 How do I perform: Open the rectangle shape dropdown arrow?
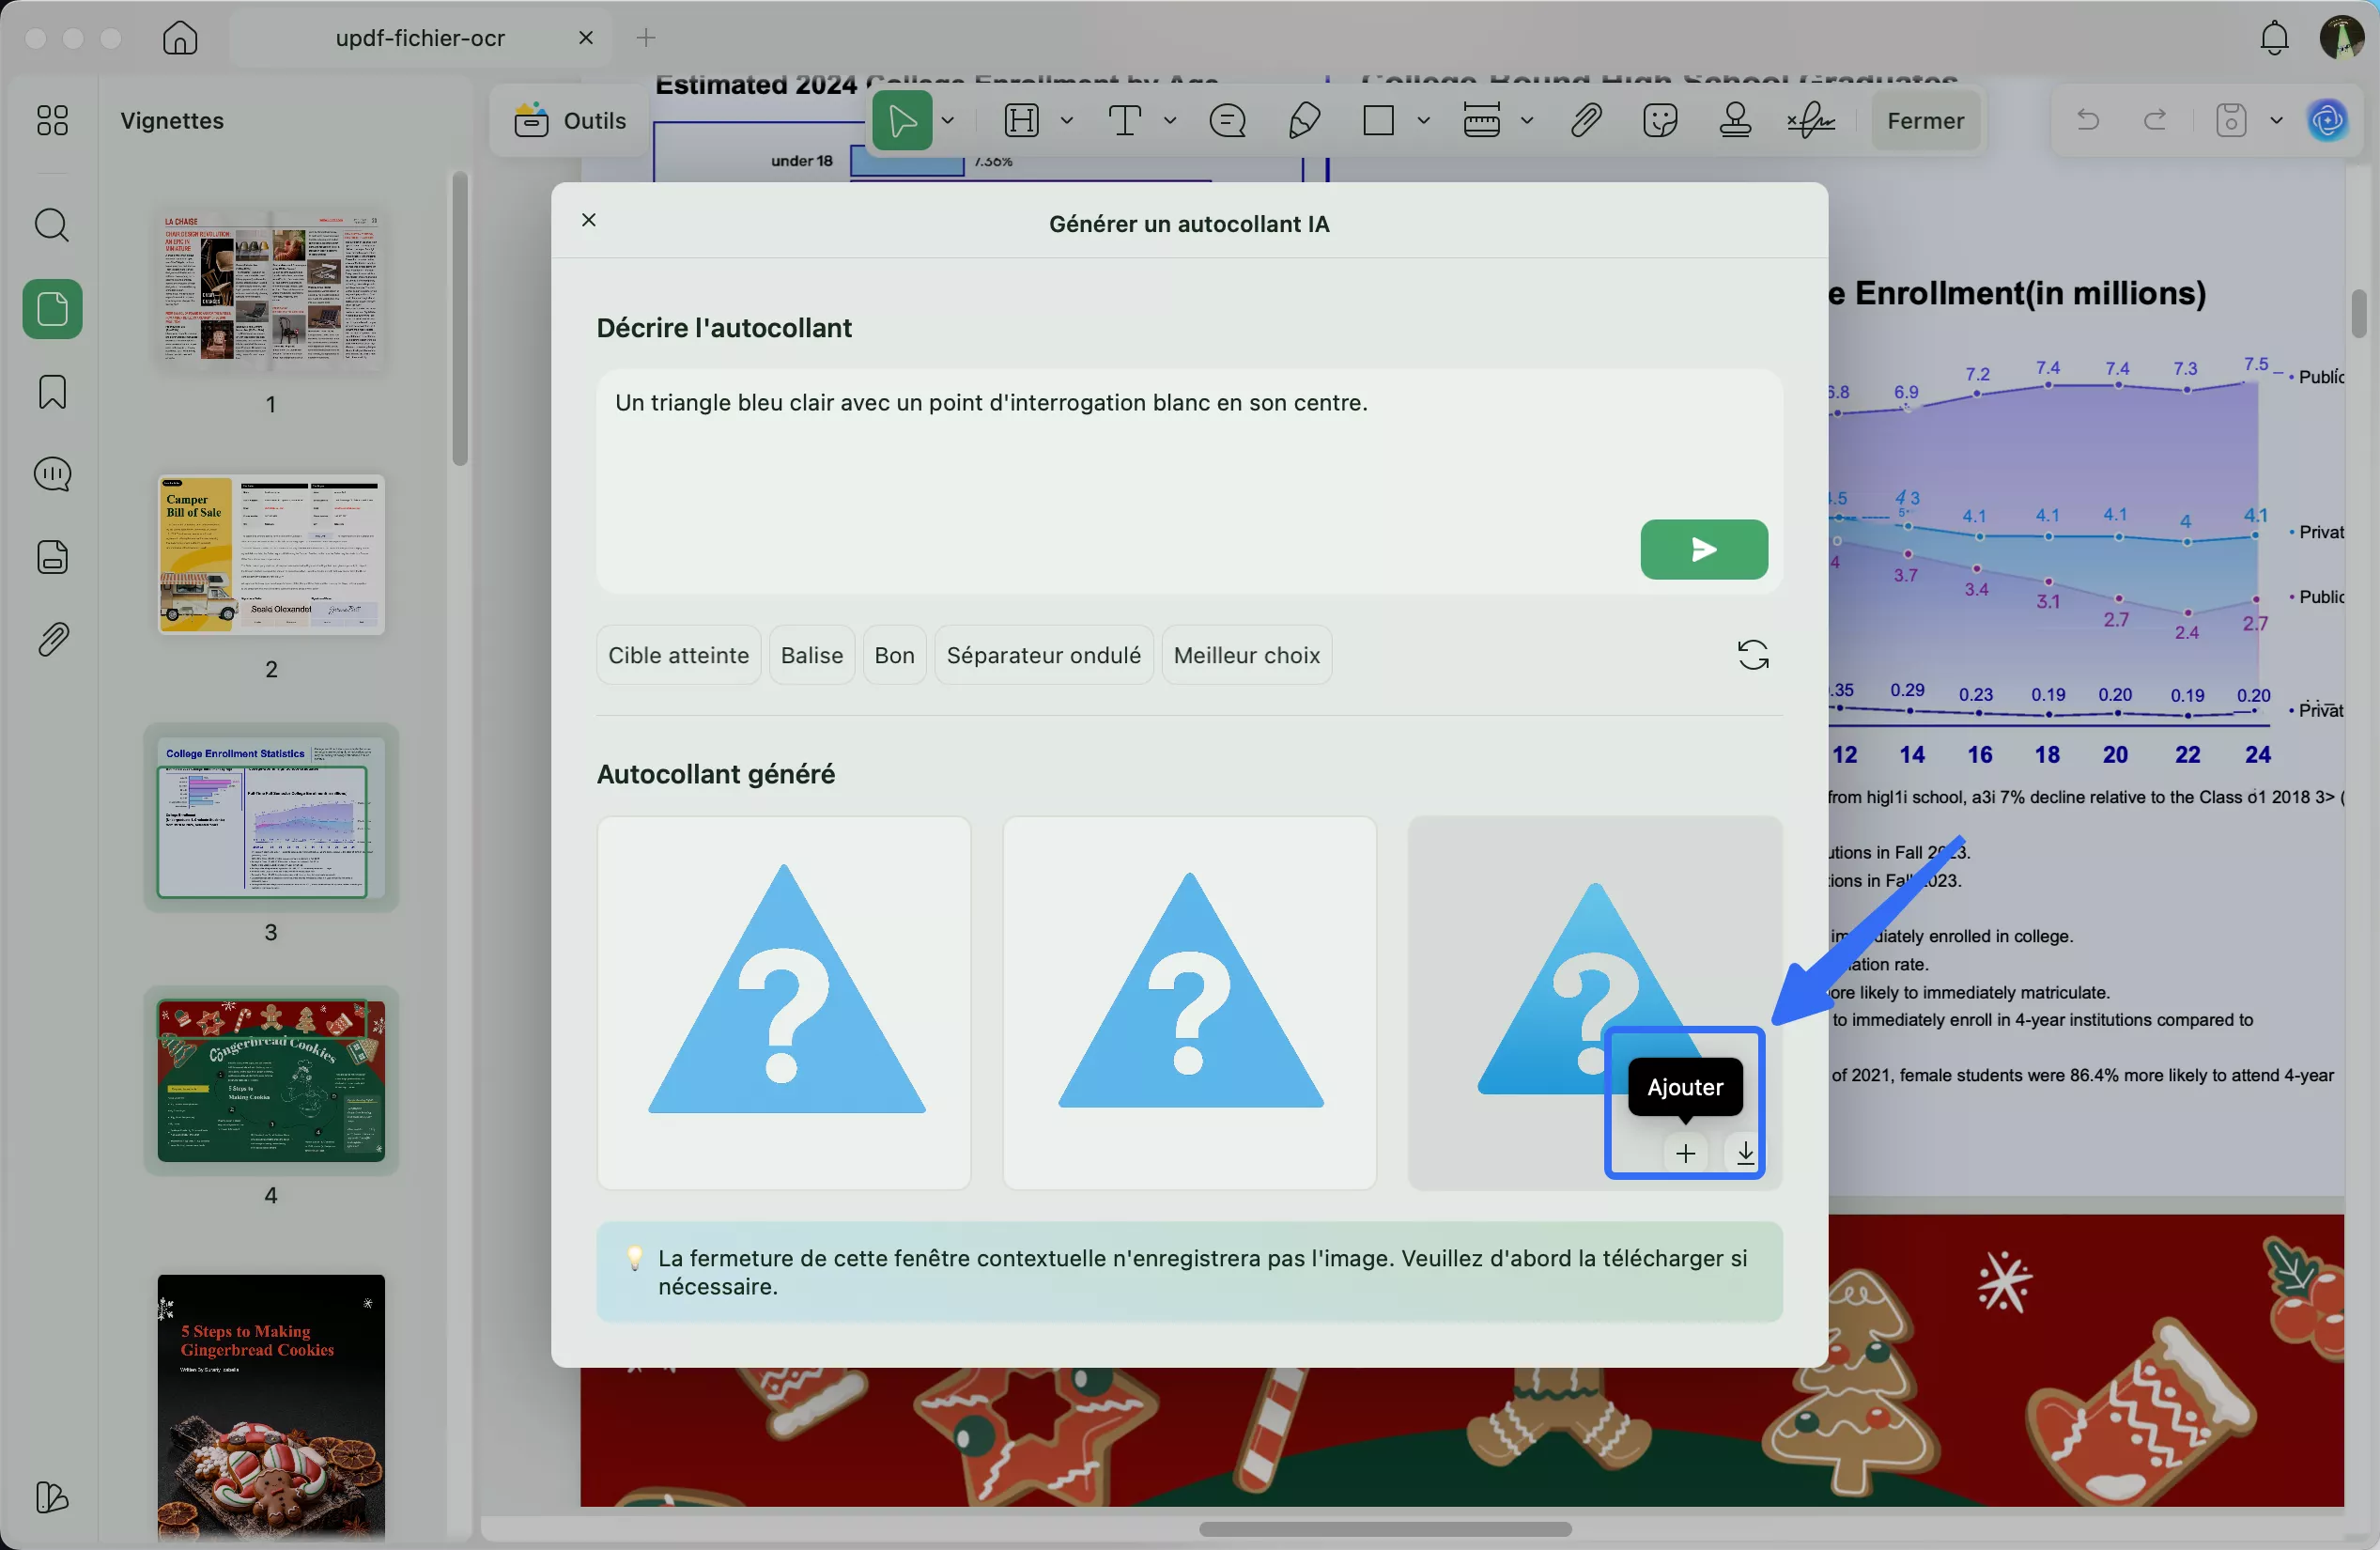pyautogui.click(x=1423, y=121)
